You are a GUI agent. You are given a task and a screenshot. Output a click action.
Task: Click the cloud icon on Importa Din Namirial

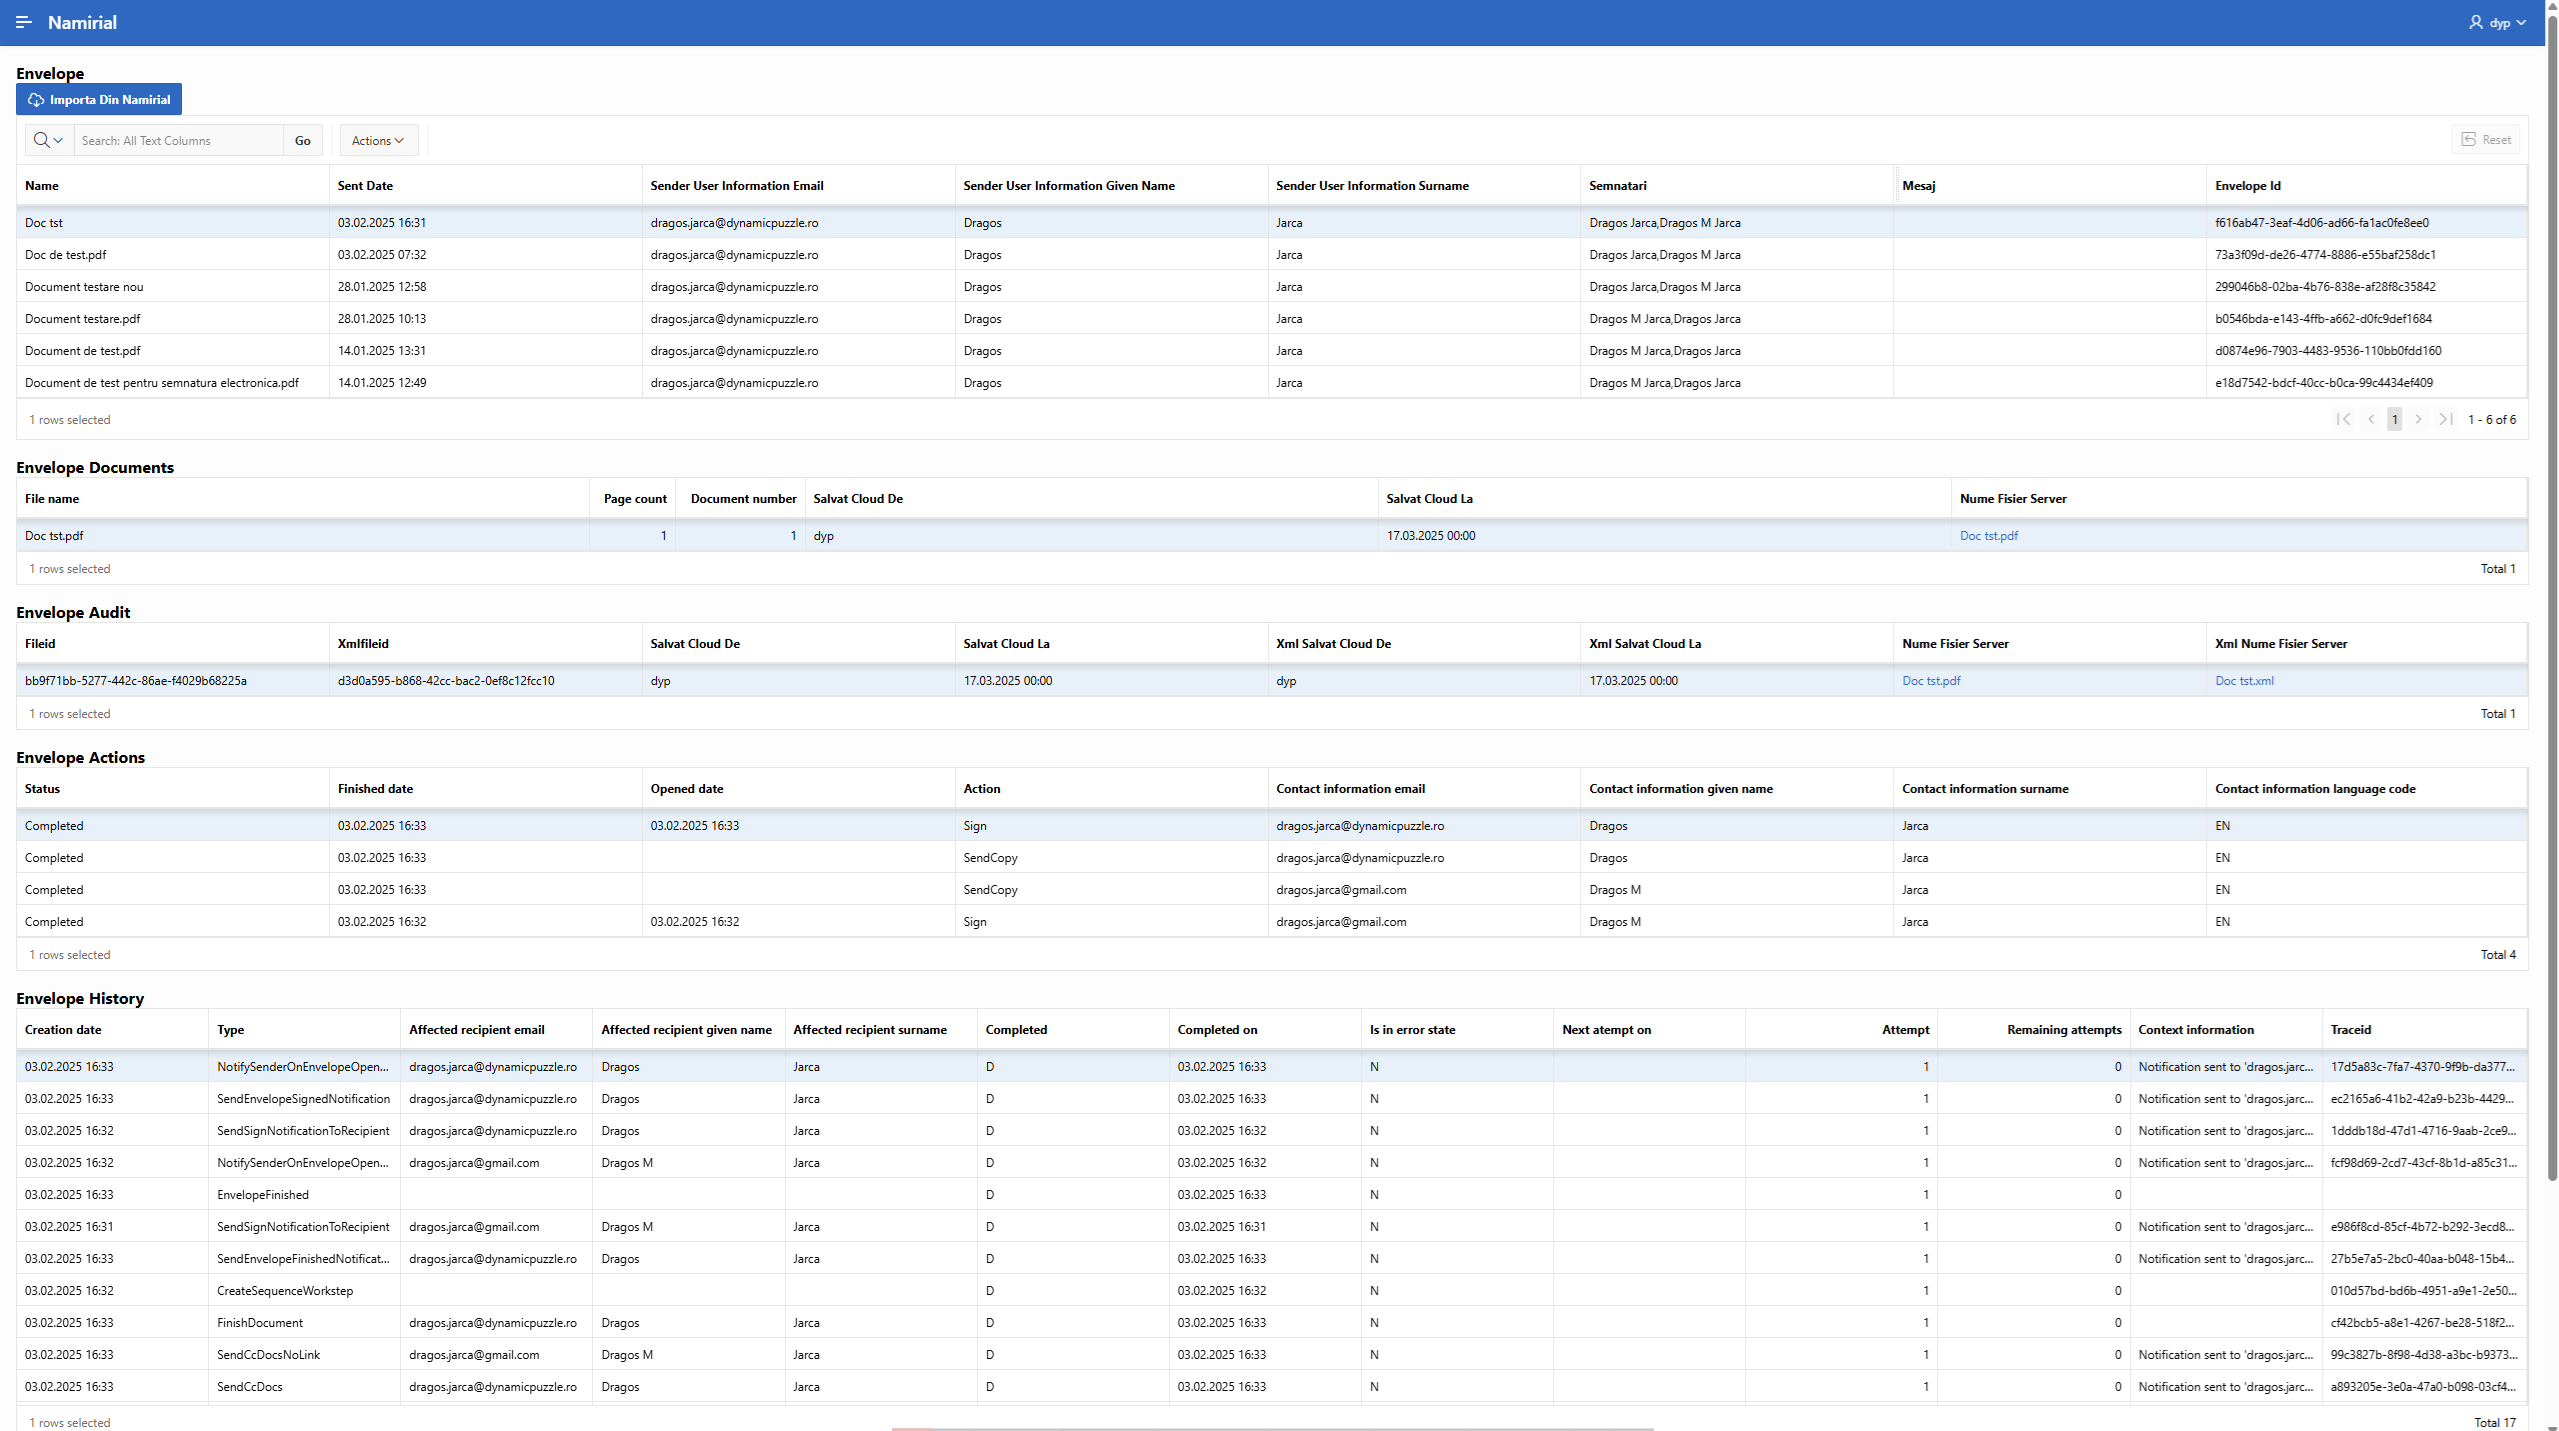36,99
